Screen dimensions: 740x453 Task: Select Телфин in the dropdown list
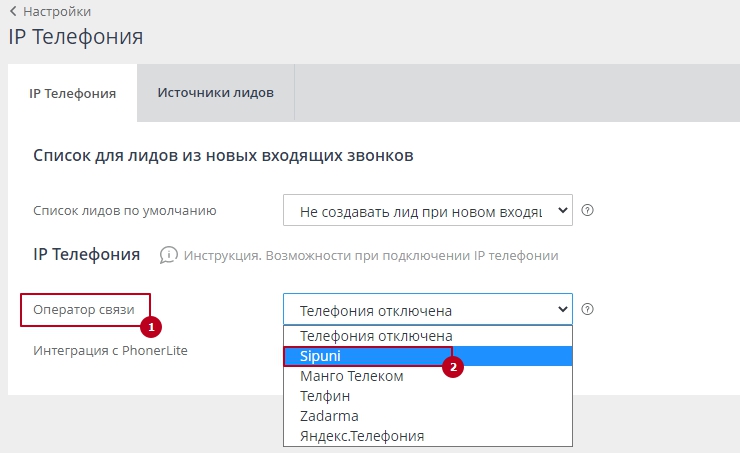click(325, 396)
